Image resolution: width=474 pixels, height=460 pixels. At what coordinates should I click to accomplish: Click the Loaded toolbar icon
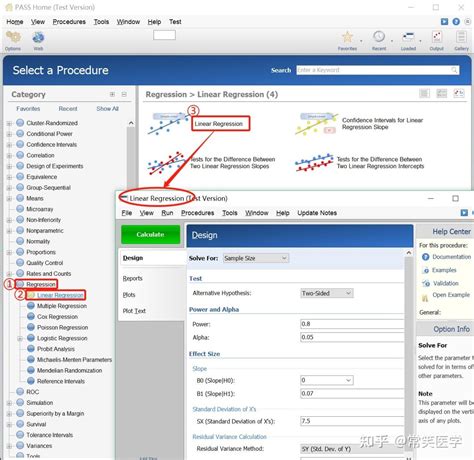coord(408,37)
